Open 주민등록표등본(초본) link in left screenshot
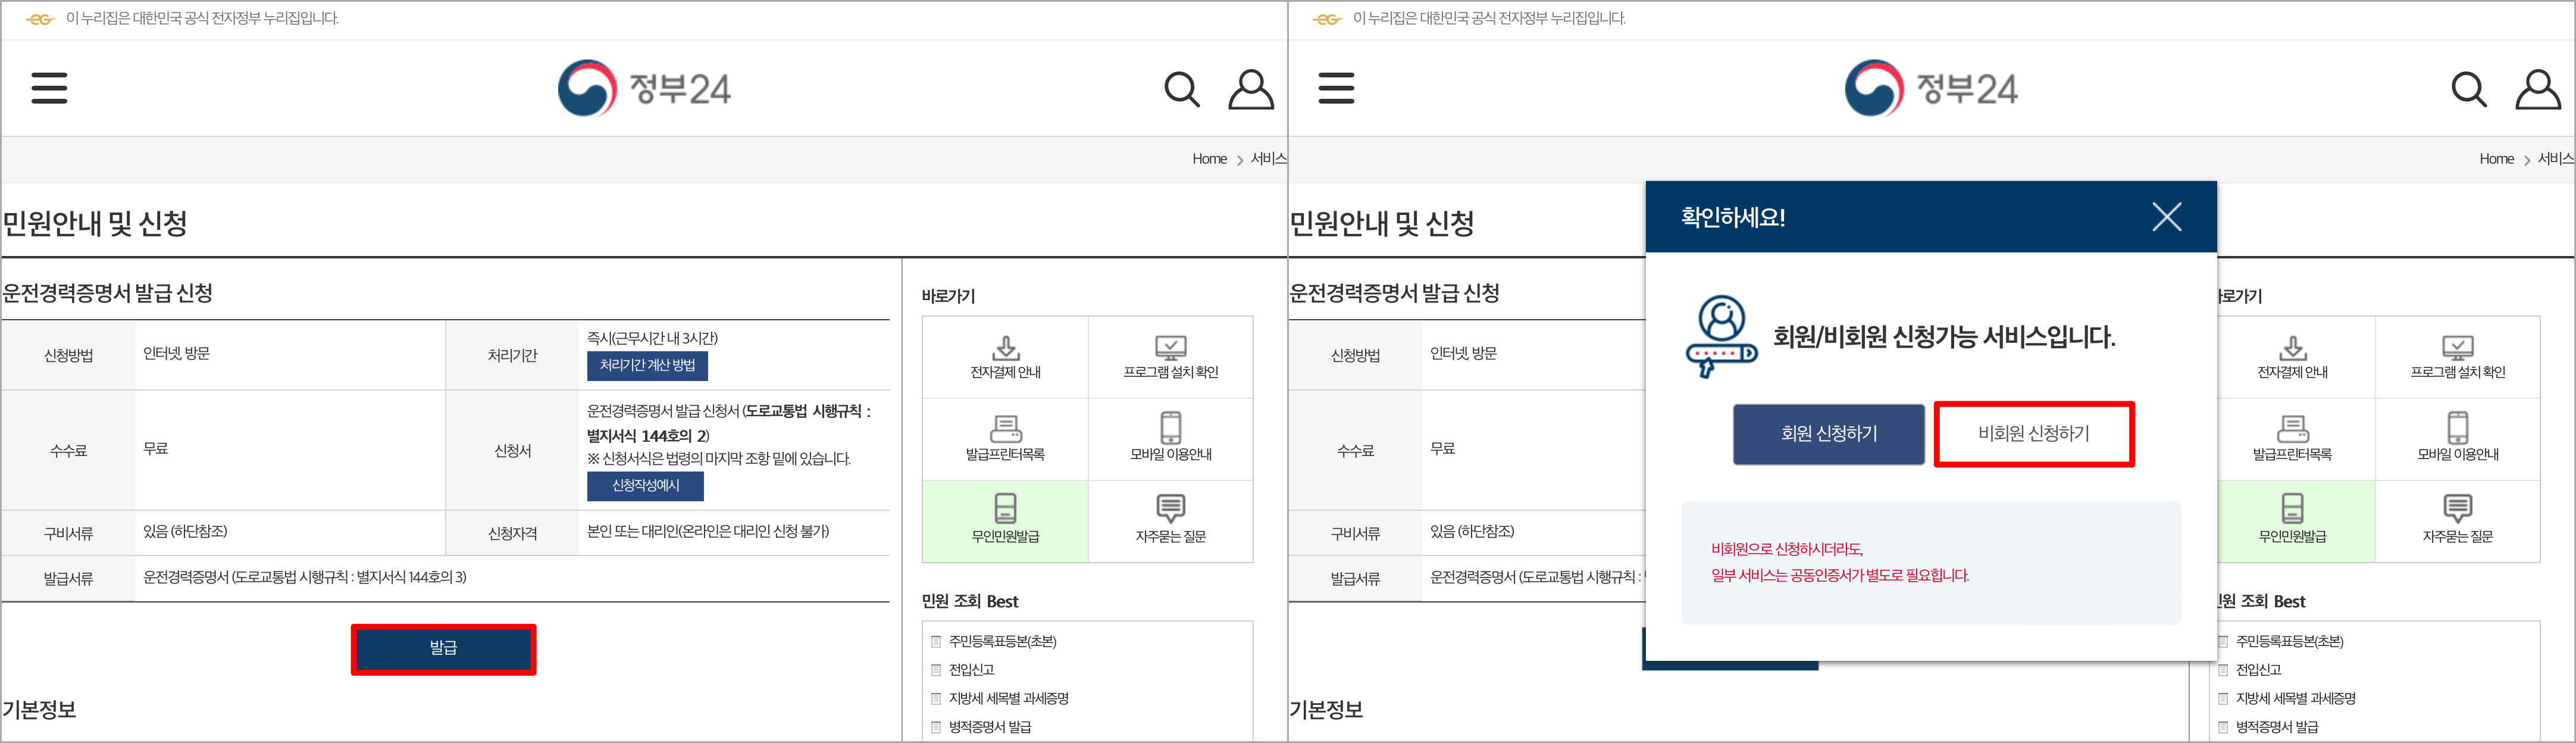The width and height of the screenshot is (2576, 743). coord(1002,642)
